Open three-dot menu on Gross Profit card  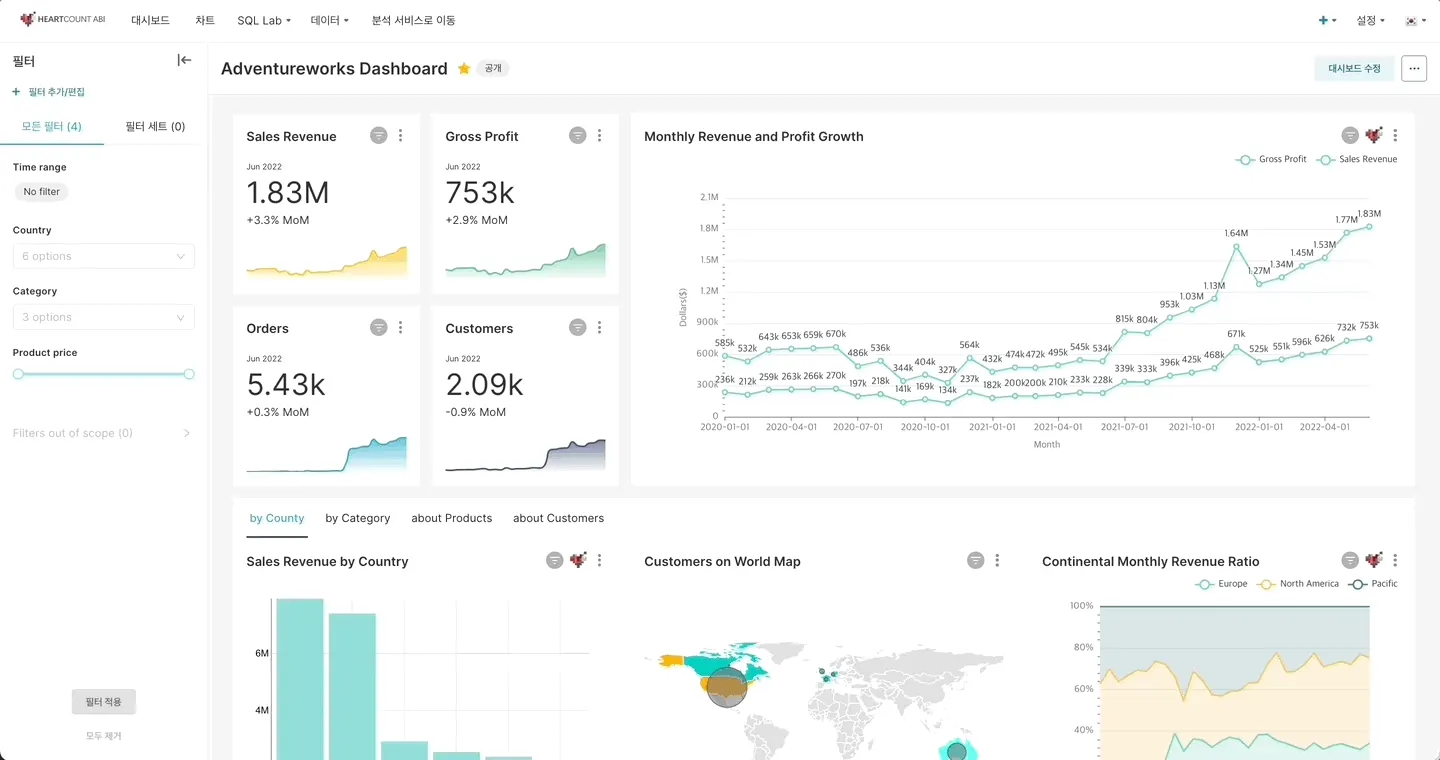point(600,136)
